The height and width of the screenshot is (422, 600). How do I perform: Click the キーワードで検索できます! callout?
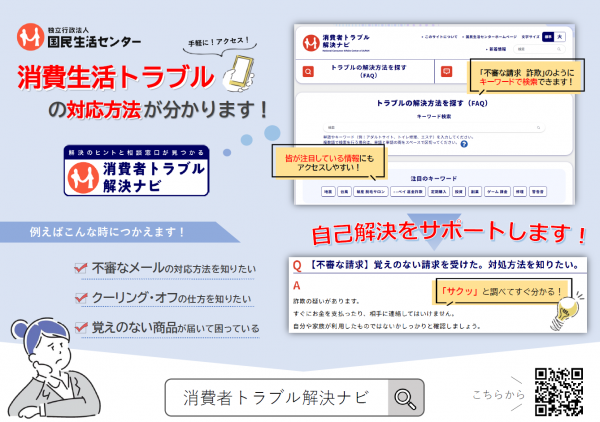[527, 77]
